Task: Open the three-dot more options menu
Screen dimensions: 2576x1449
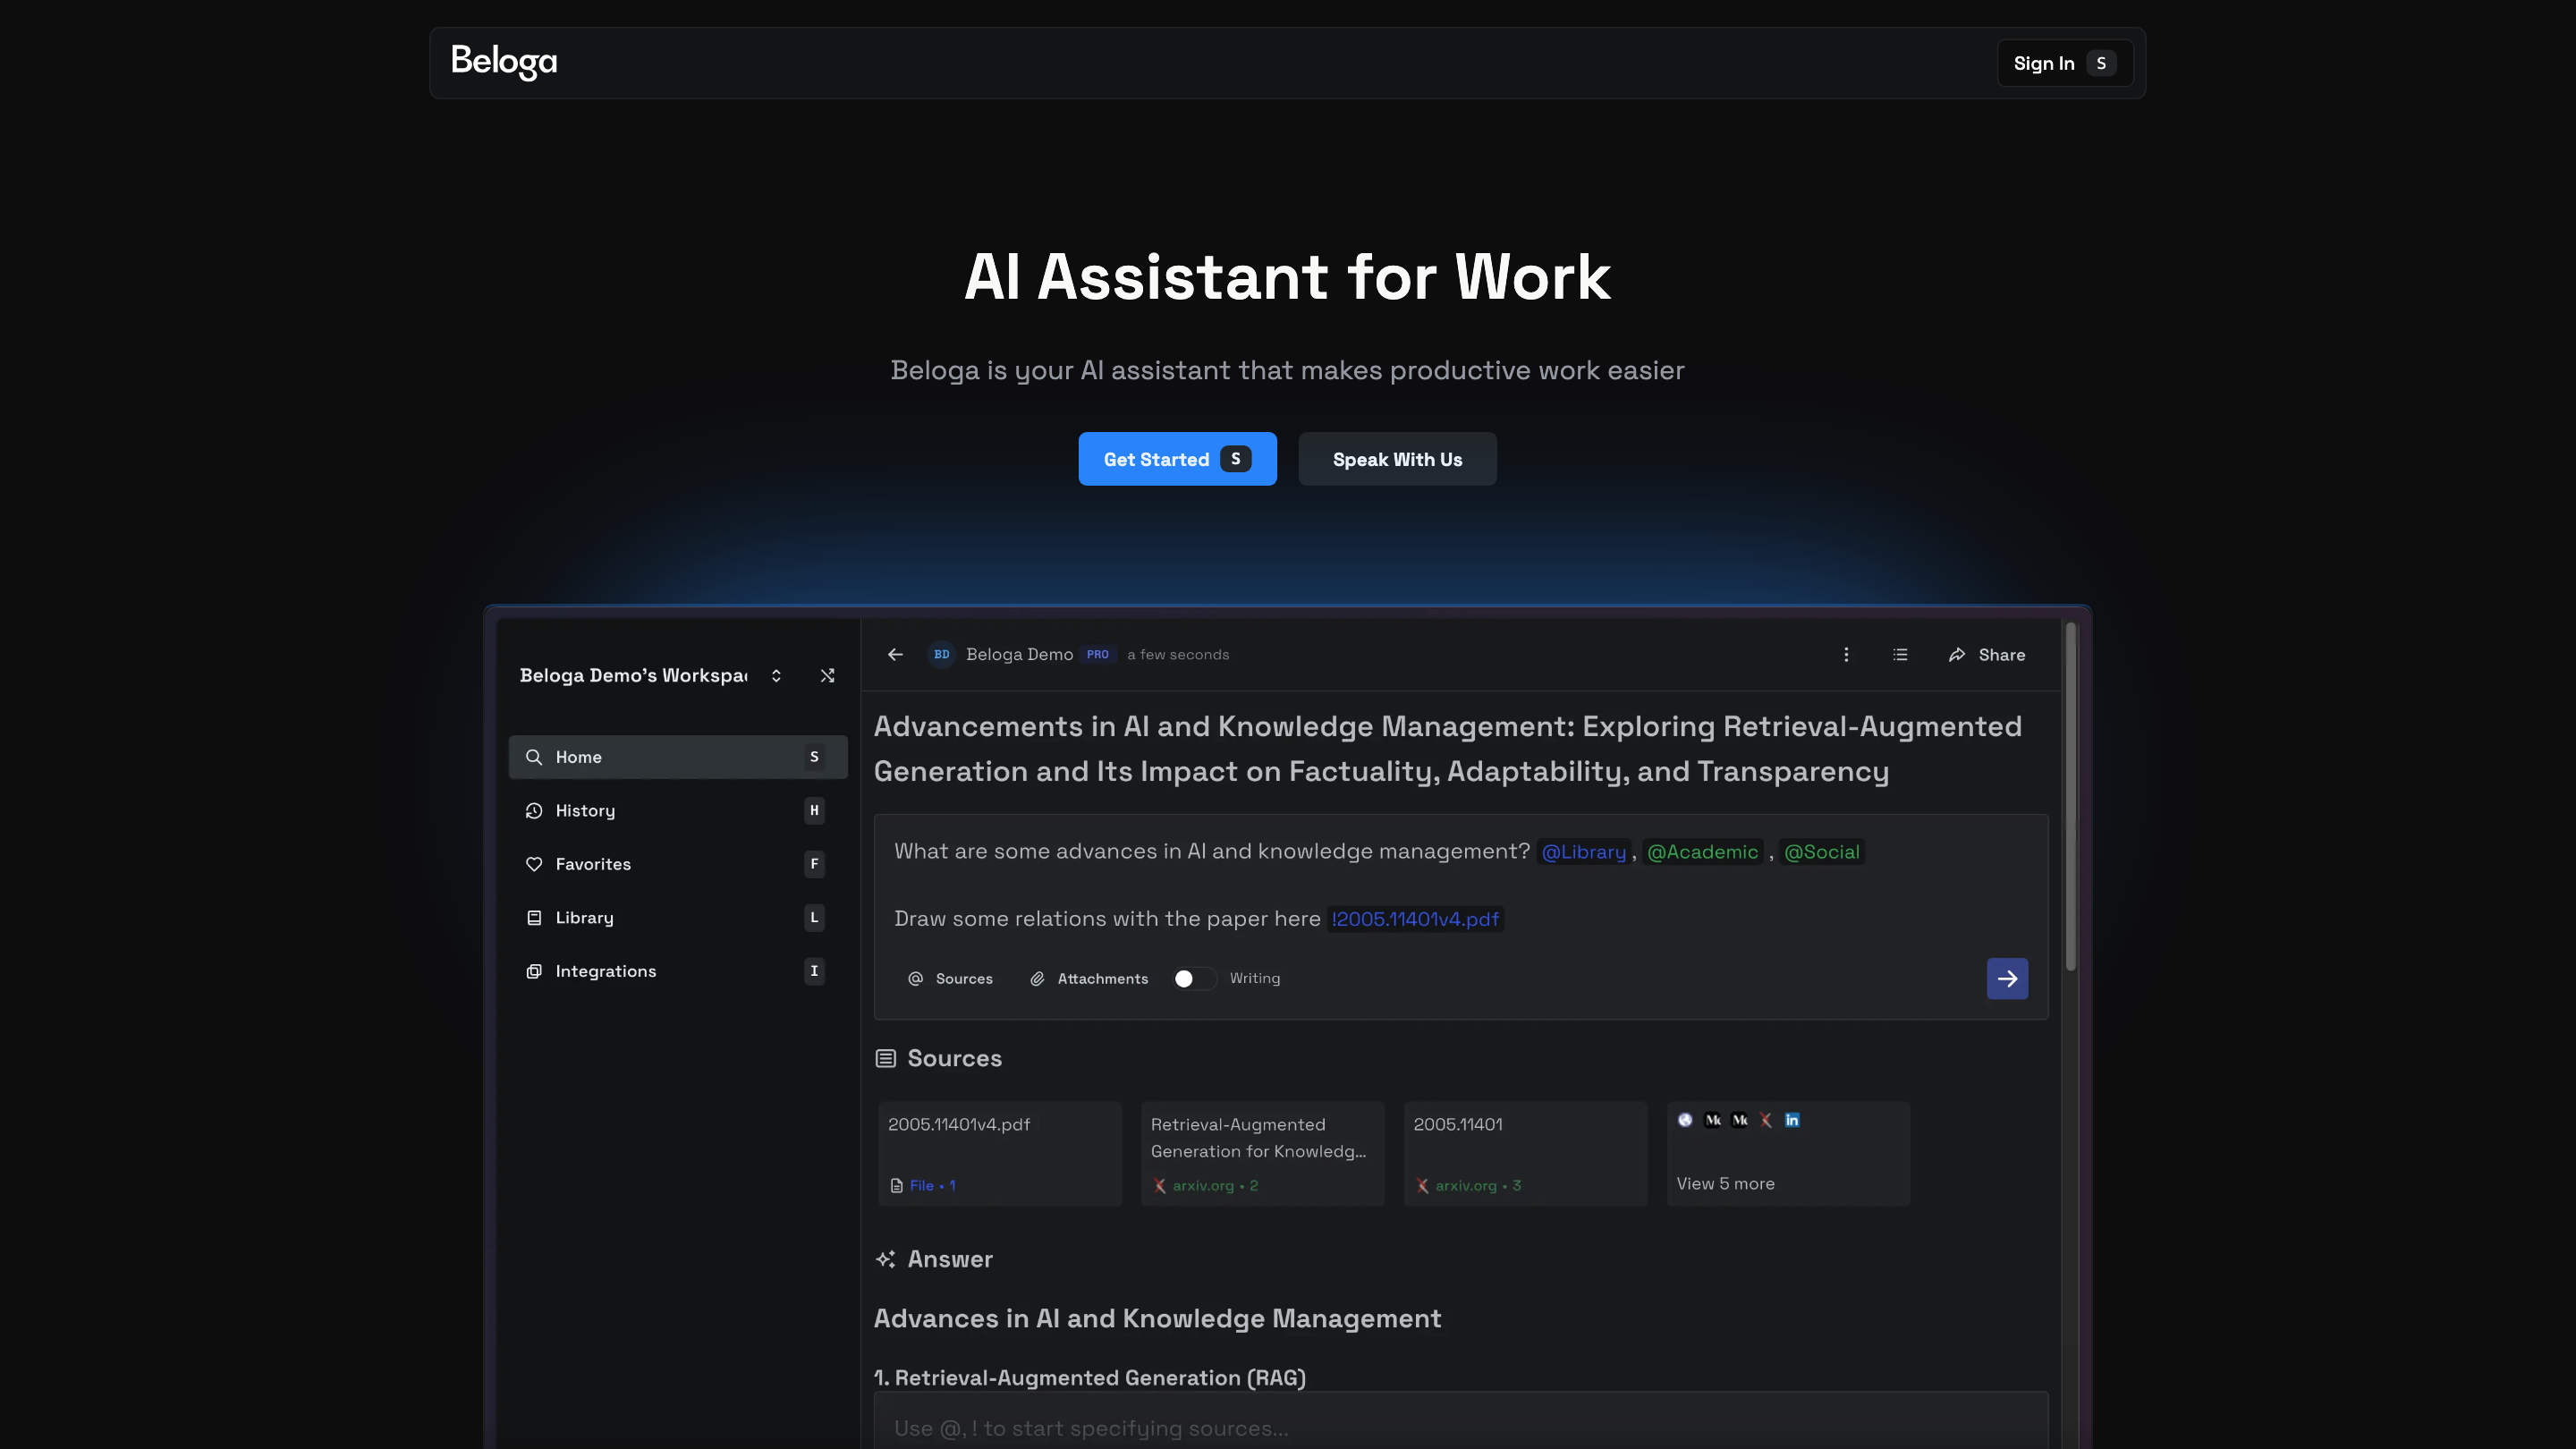Action: 1846,654
